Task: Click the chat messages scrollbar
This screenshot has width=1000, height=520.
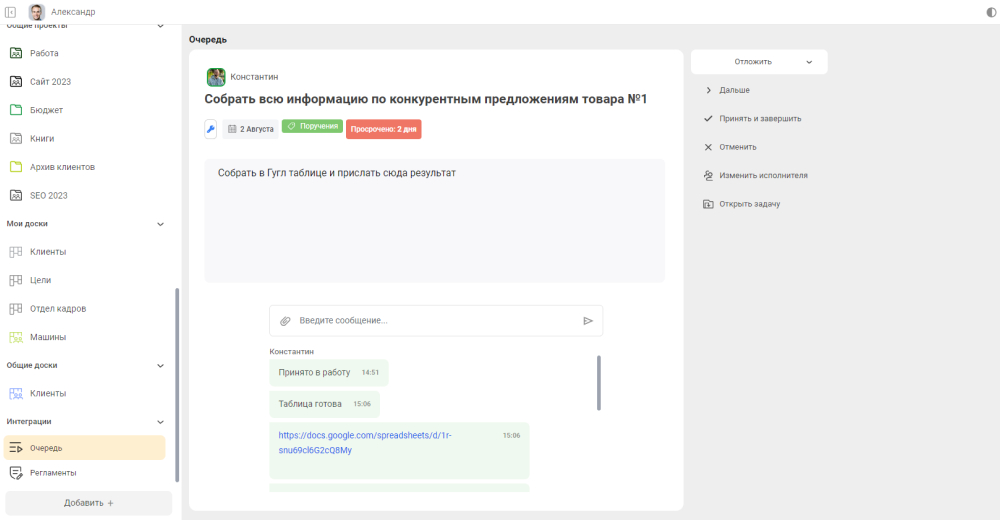Action: click(x=598, y=382)
